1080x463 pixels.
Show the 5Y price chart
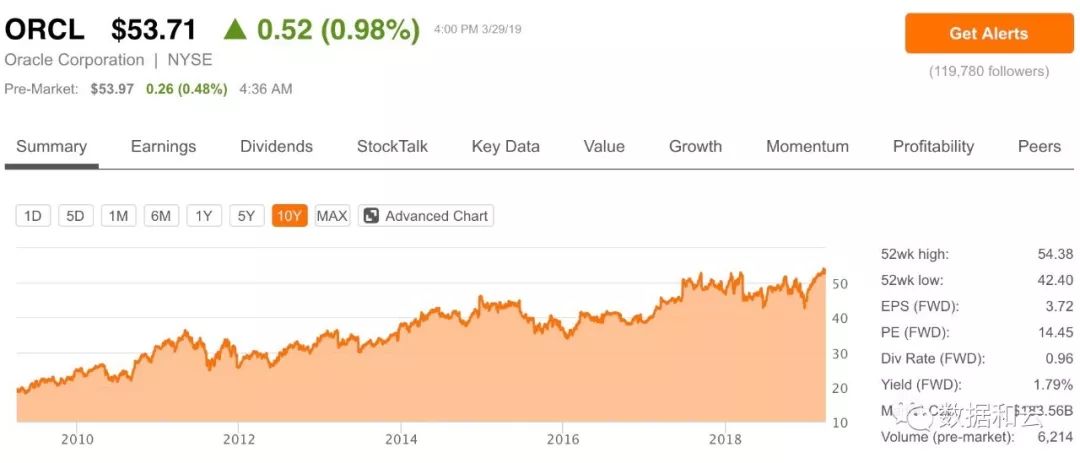pos(246,216)
